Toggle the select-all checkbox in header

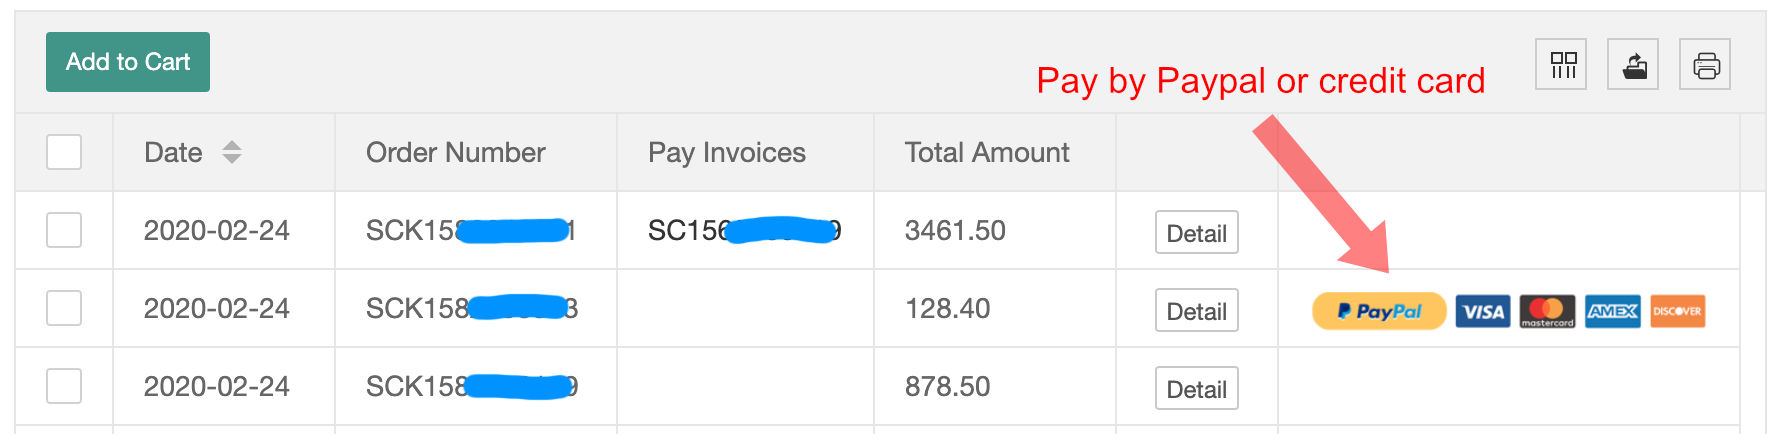[x=64, y=152]
